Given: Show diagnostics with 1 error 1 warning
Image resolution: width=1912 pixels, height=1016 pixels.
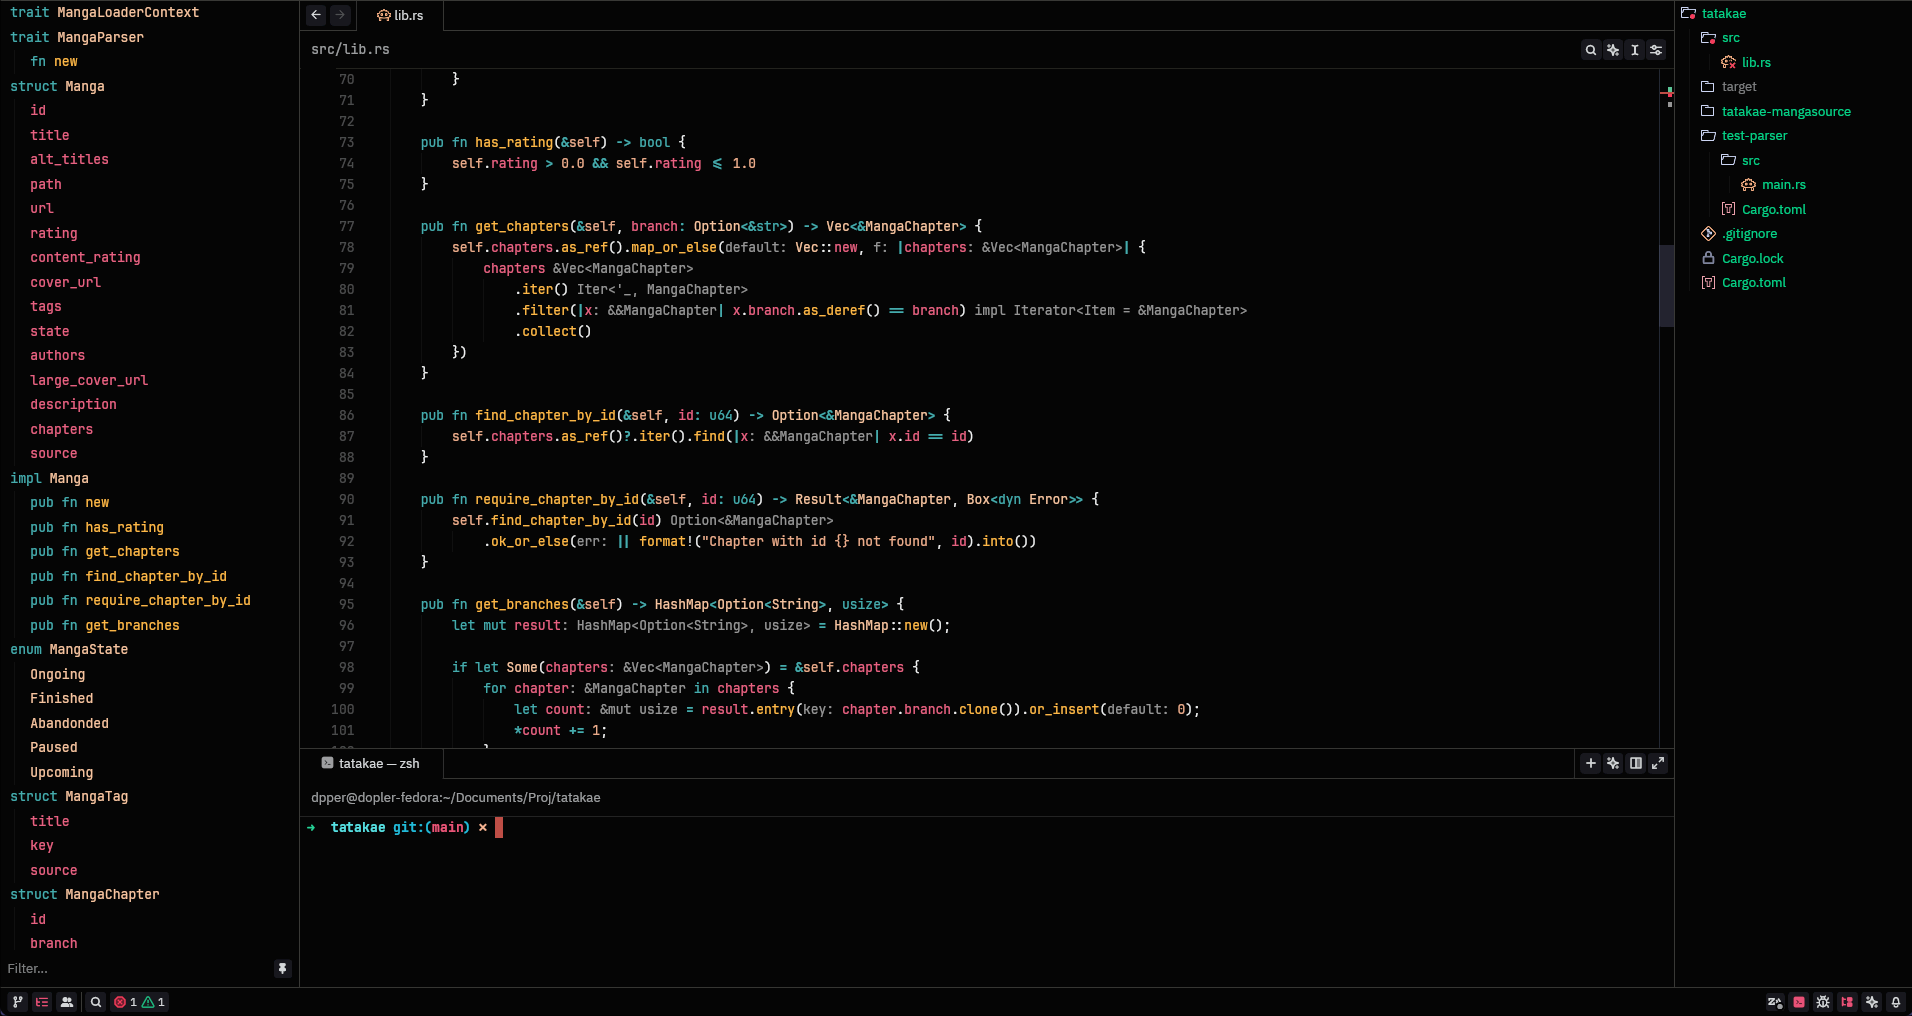Looking at the screenshot, I should pyautogui.click(x=139, y=1002).
